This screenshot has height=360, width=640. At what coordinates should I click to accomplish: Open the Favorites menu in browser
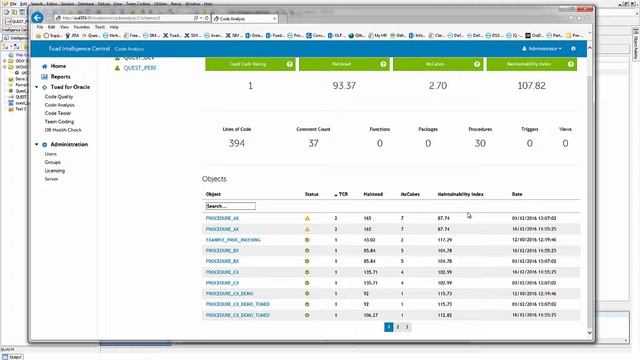coord(82,27)
